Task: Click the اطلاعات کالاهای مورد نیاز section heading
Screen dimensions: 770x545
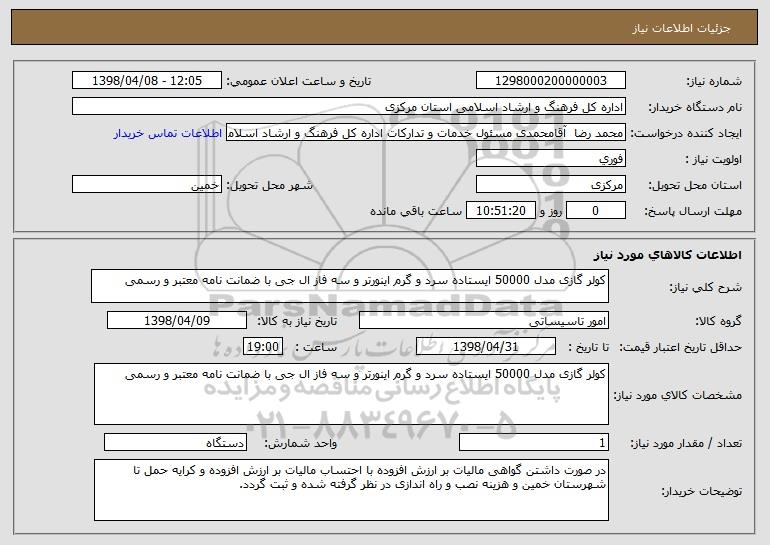Action: coord(667,255)
